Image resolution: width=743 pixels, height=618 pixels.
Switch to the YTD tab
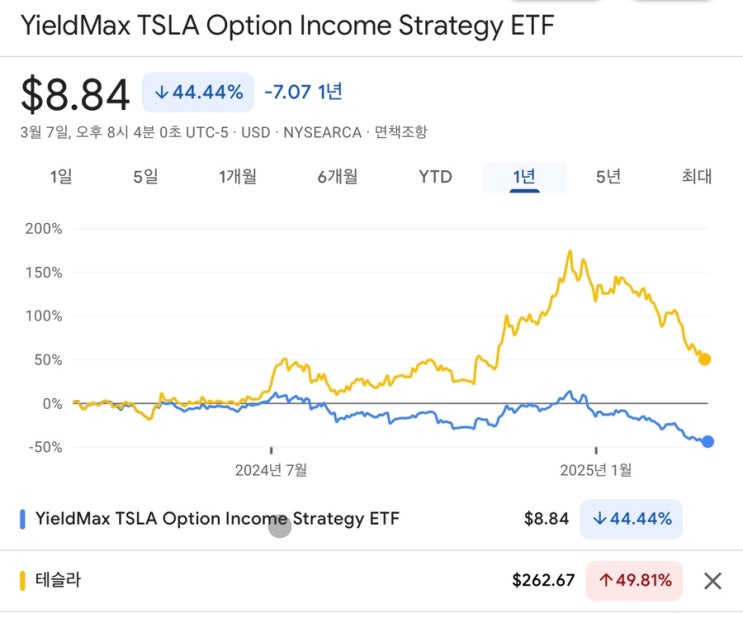435,177
